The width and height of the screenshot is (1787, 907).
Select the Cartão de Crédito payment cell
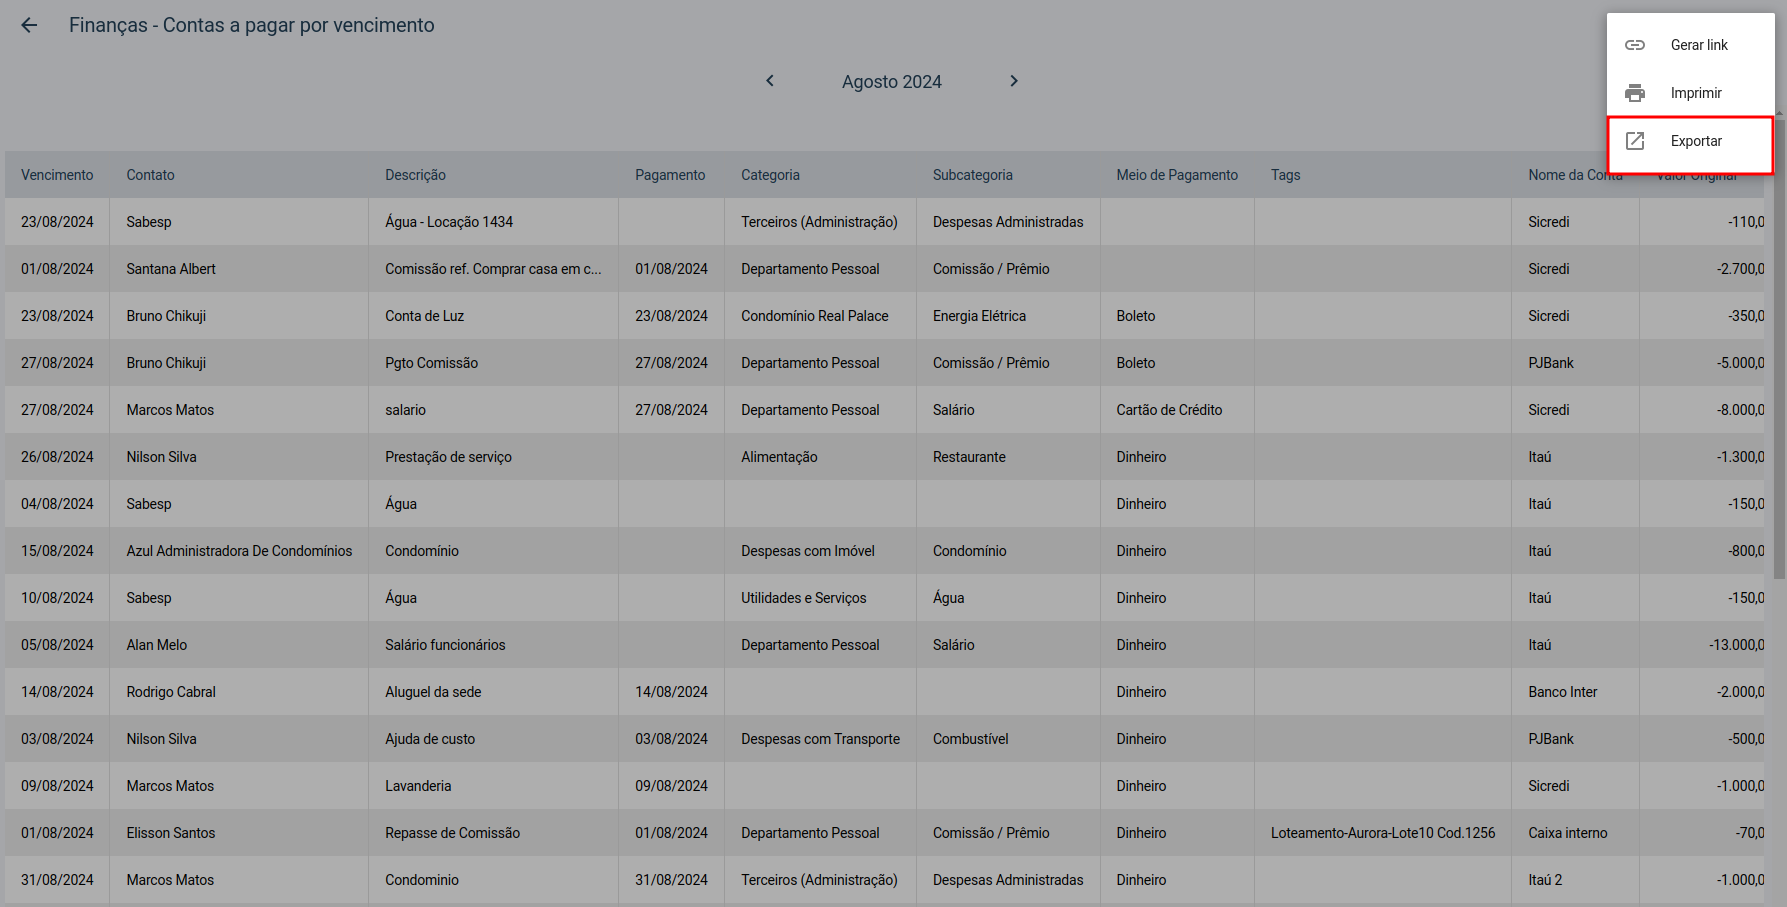[x=1169, y=410]
